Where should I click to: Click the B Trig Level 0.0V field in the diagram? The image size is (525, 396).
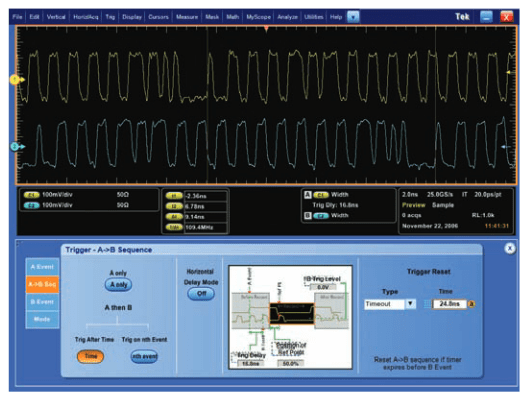pyautogui.click(x=323, y=287)
